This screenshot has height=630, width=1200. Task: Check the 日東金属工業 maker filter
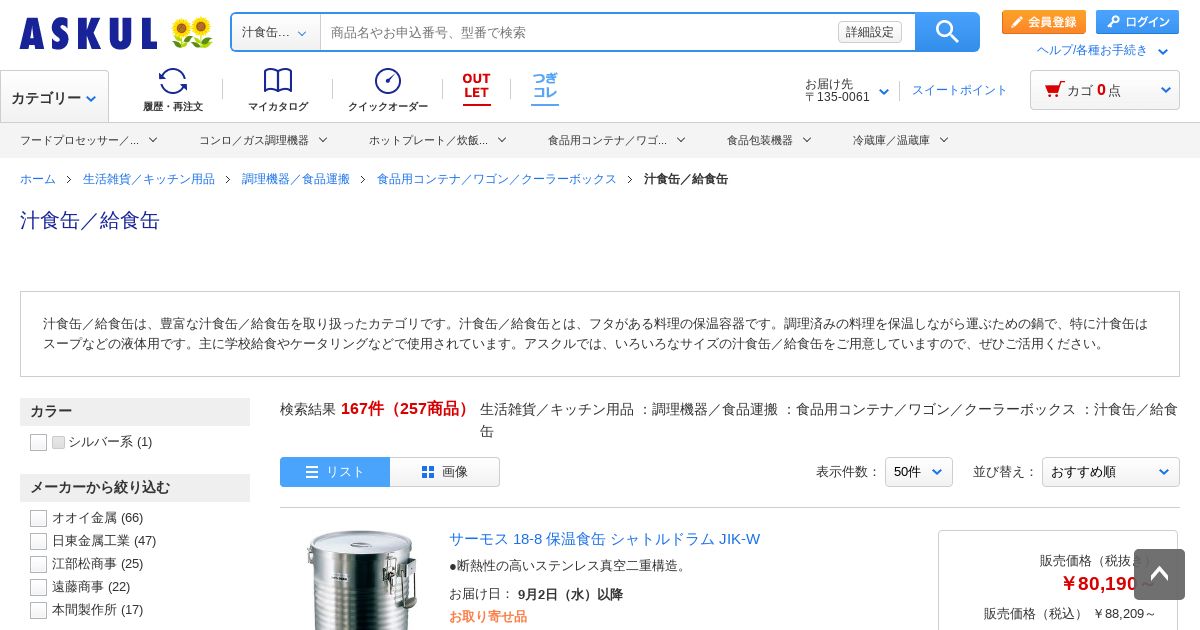[x=38, y=541]
